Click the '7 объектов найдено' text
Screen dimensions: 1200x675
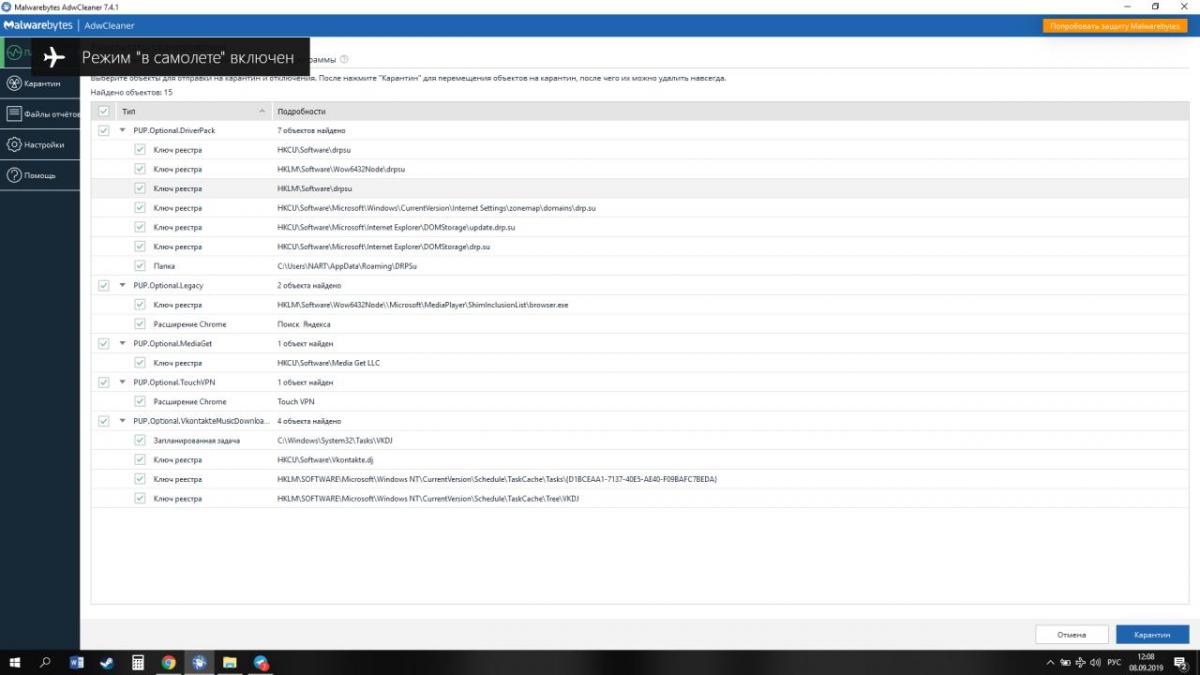click(x=311, y=130)
